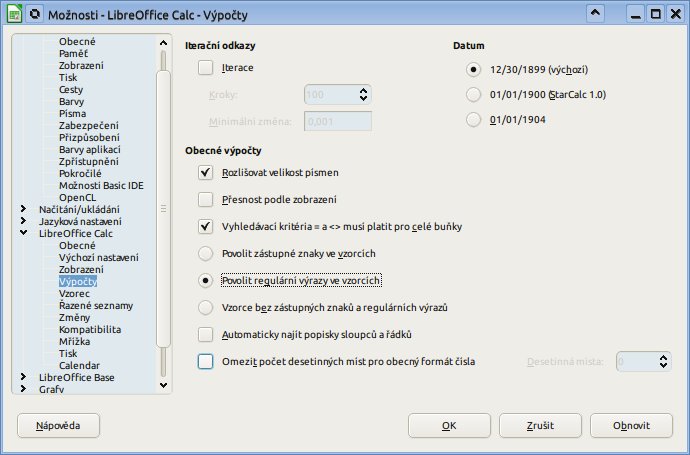Open Písma settings page
690x455 pixels.
[x=73, y=113]
